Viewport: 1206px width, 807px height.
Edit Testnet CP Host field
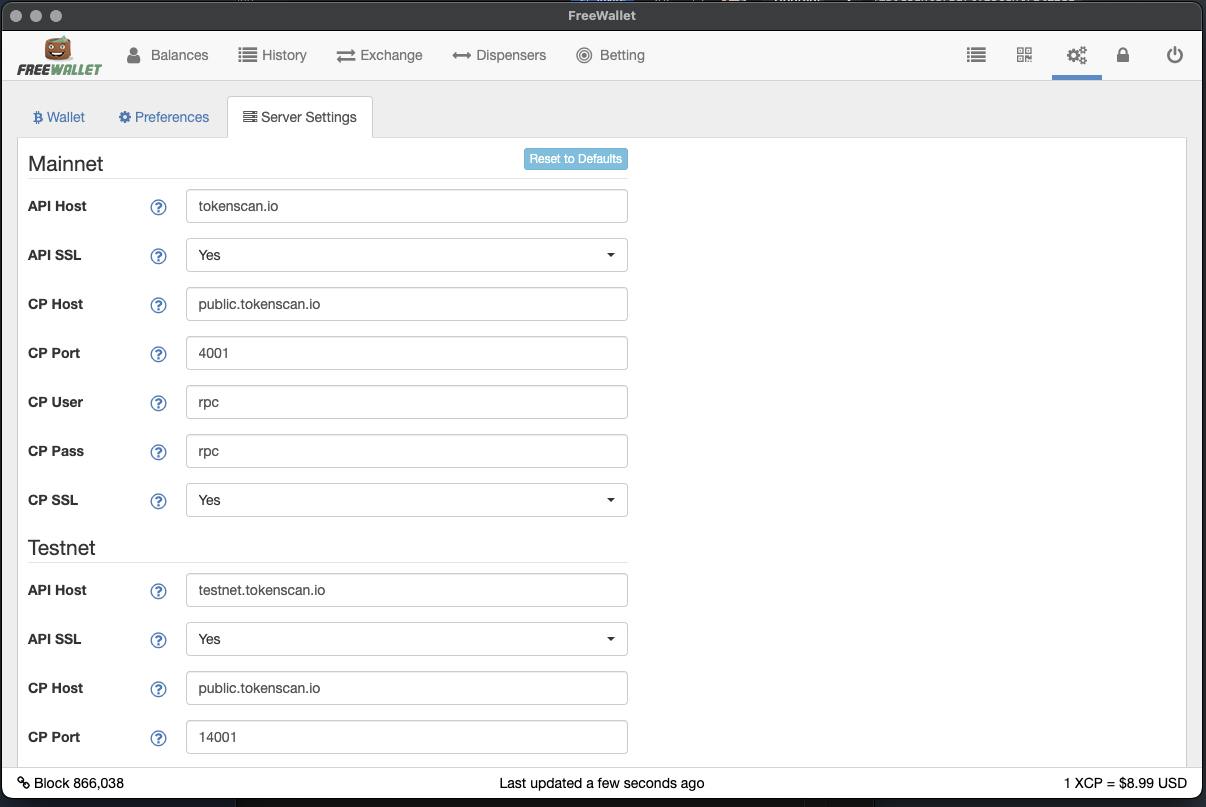[x=407, y=688]
